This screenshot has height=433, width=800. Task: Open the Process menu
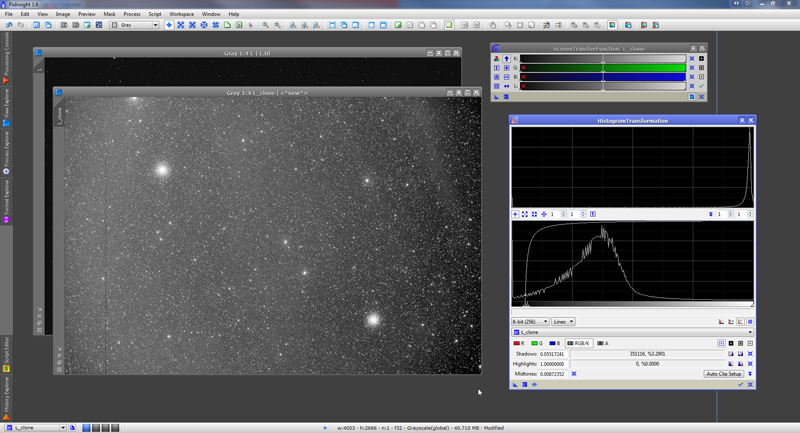132,14
